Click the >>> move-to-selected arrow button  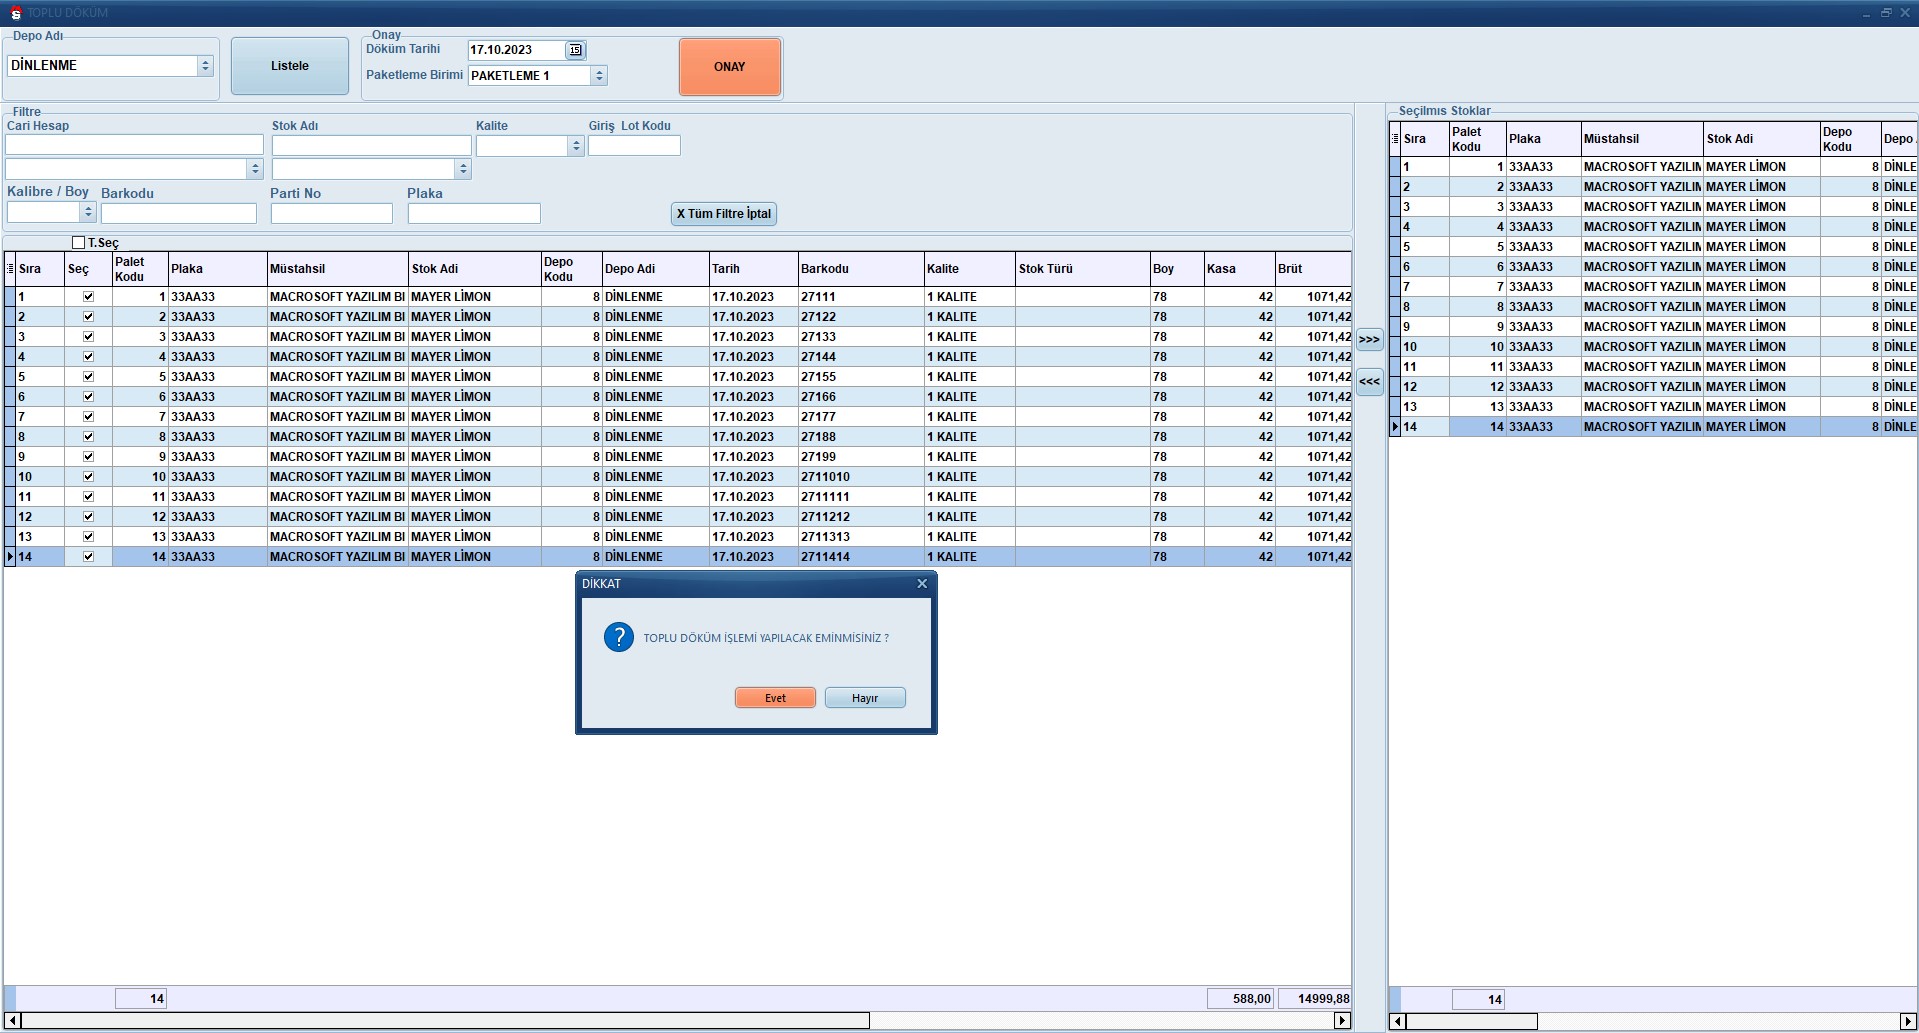tap(1369, 340)
